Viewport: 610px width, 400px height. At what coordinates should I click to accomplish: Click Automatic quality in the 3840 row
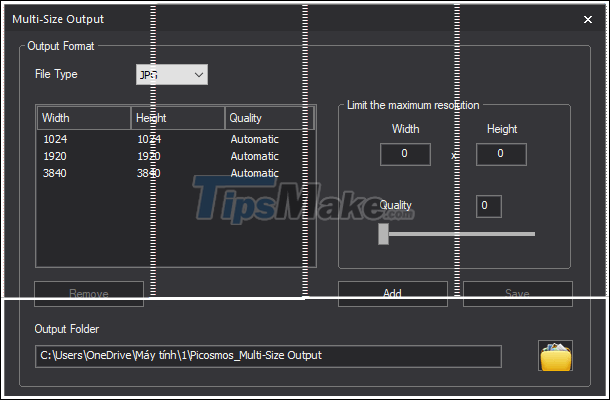pyautogui.click(x=254, y=173)
